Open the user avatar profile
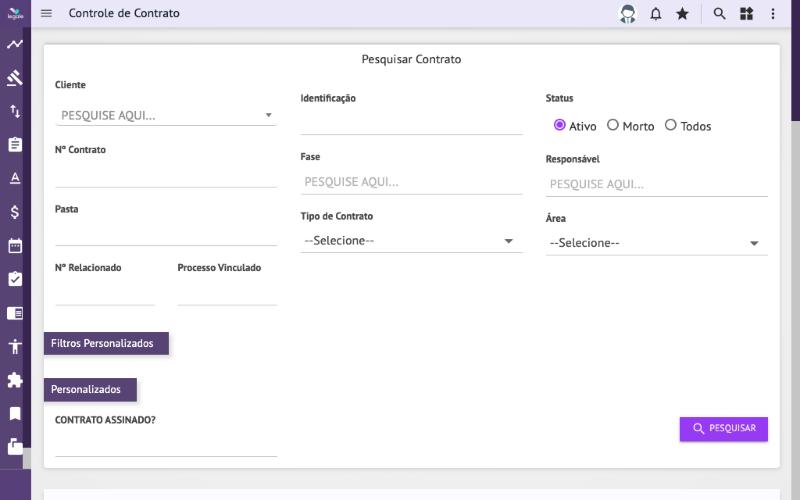Screen dimensions: 800x500 [628, 13]
